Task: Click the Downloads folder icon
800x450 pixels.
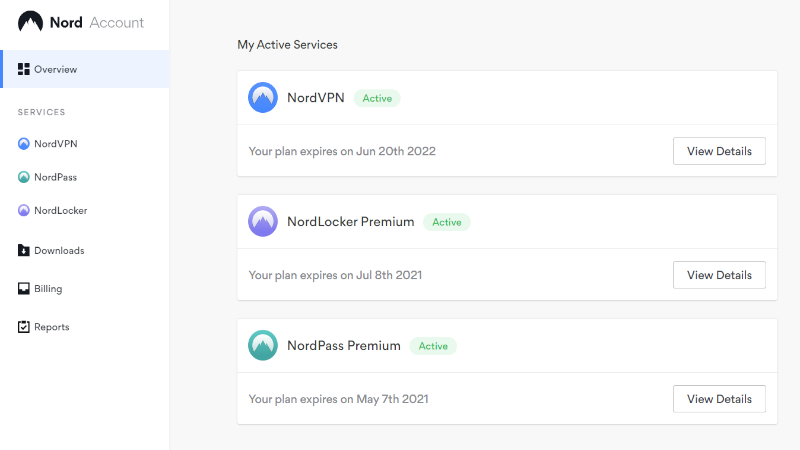Action: click(24, 250)
